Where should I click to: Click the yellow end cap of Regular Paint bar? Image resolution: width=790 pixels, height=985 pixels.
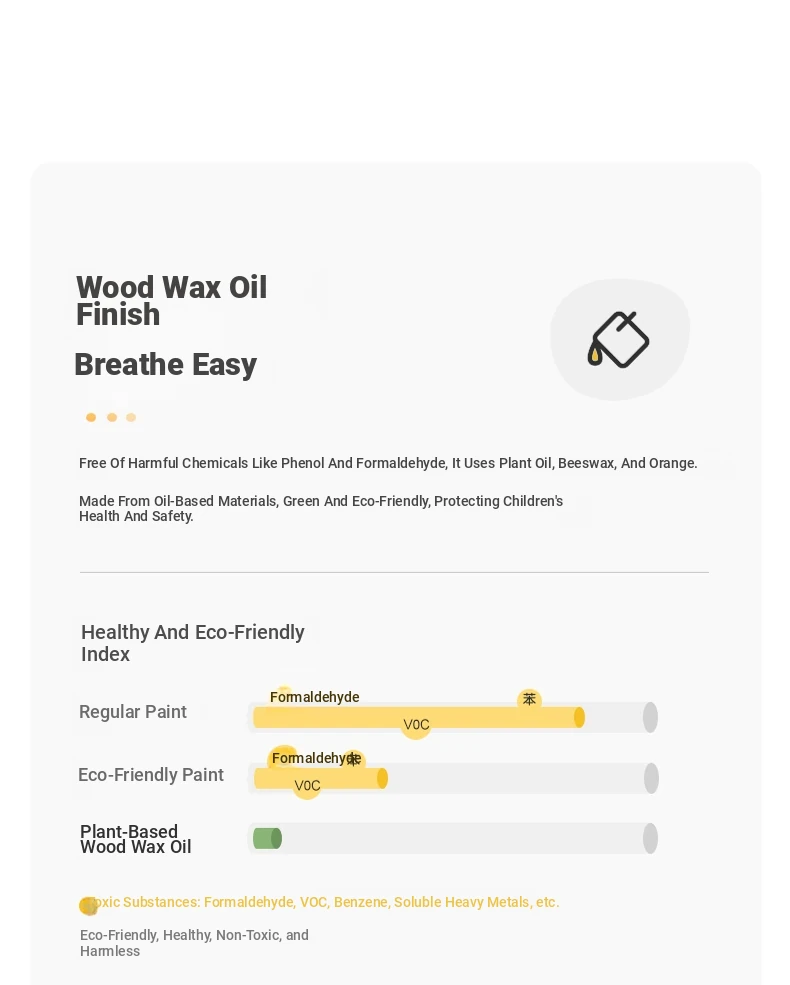579,717
